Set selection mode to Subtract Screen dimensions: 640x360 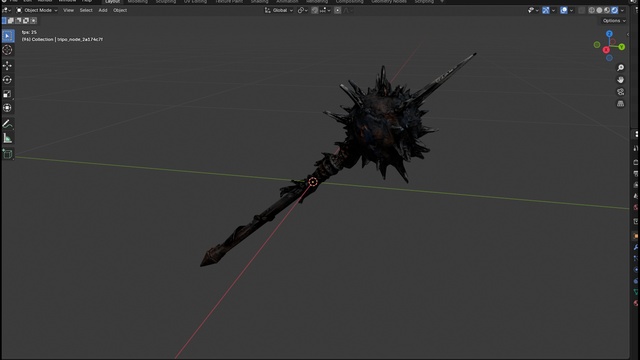[18, 20]
